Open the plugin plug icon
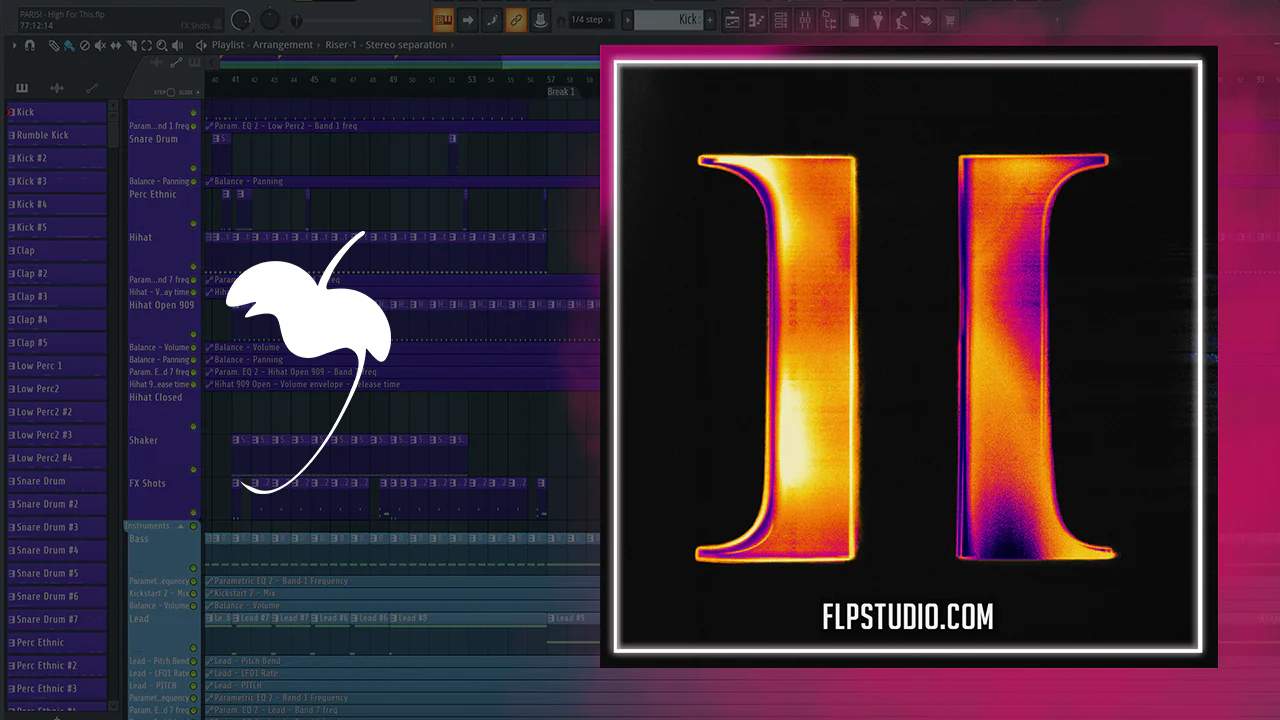The height and width of the screenshot is (720, 1280). (877, 19)
